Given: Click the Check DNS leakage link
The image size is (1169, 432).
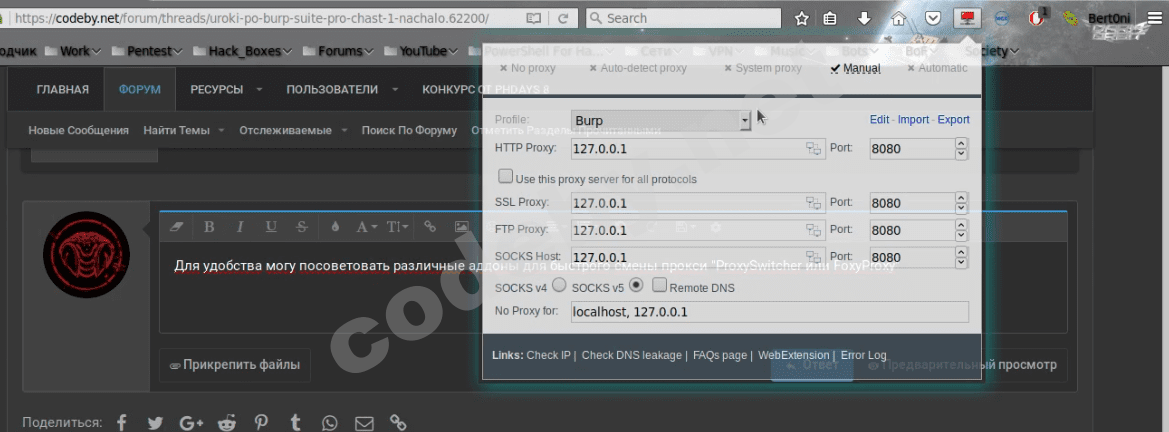Looking at the screenshot, I should 631,355.
